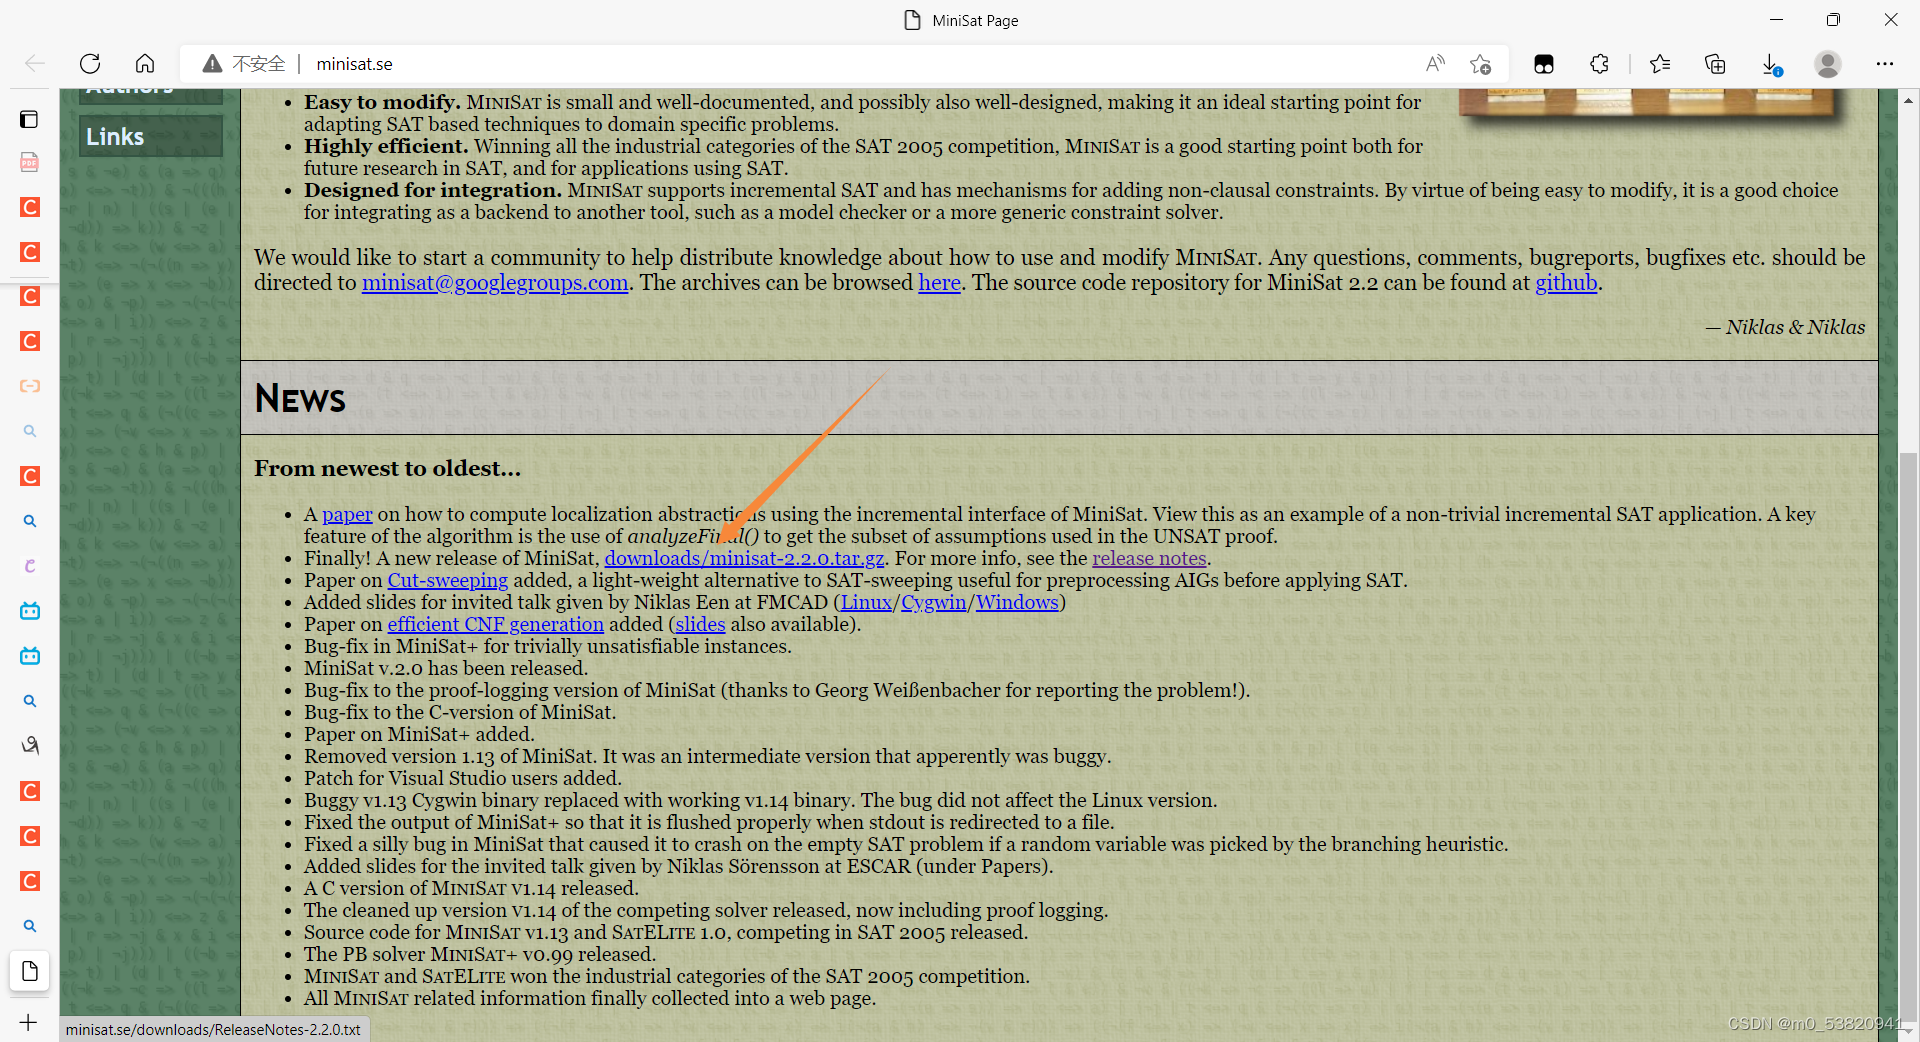Click the 'News' section heading

[x=300, y=398]
